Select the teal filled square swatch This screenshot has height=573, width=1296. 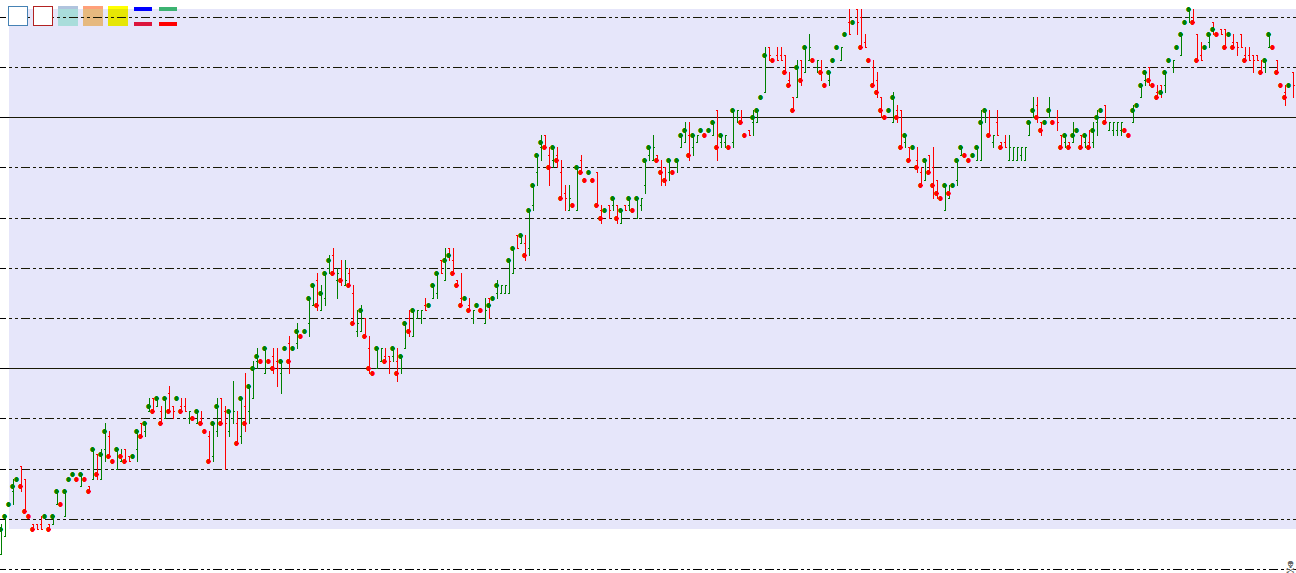(68, 16)
